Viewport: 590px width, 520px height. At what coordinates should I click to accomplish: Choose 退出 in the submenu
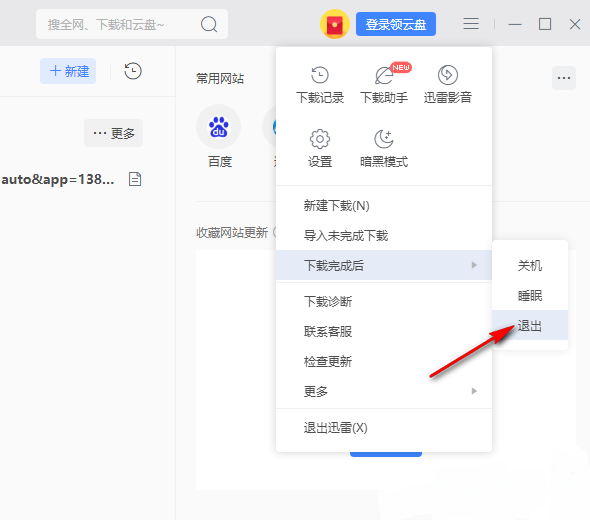tap(530, 325)
